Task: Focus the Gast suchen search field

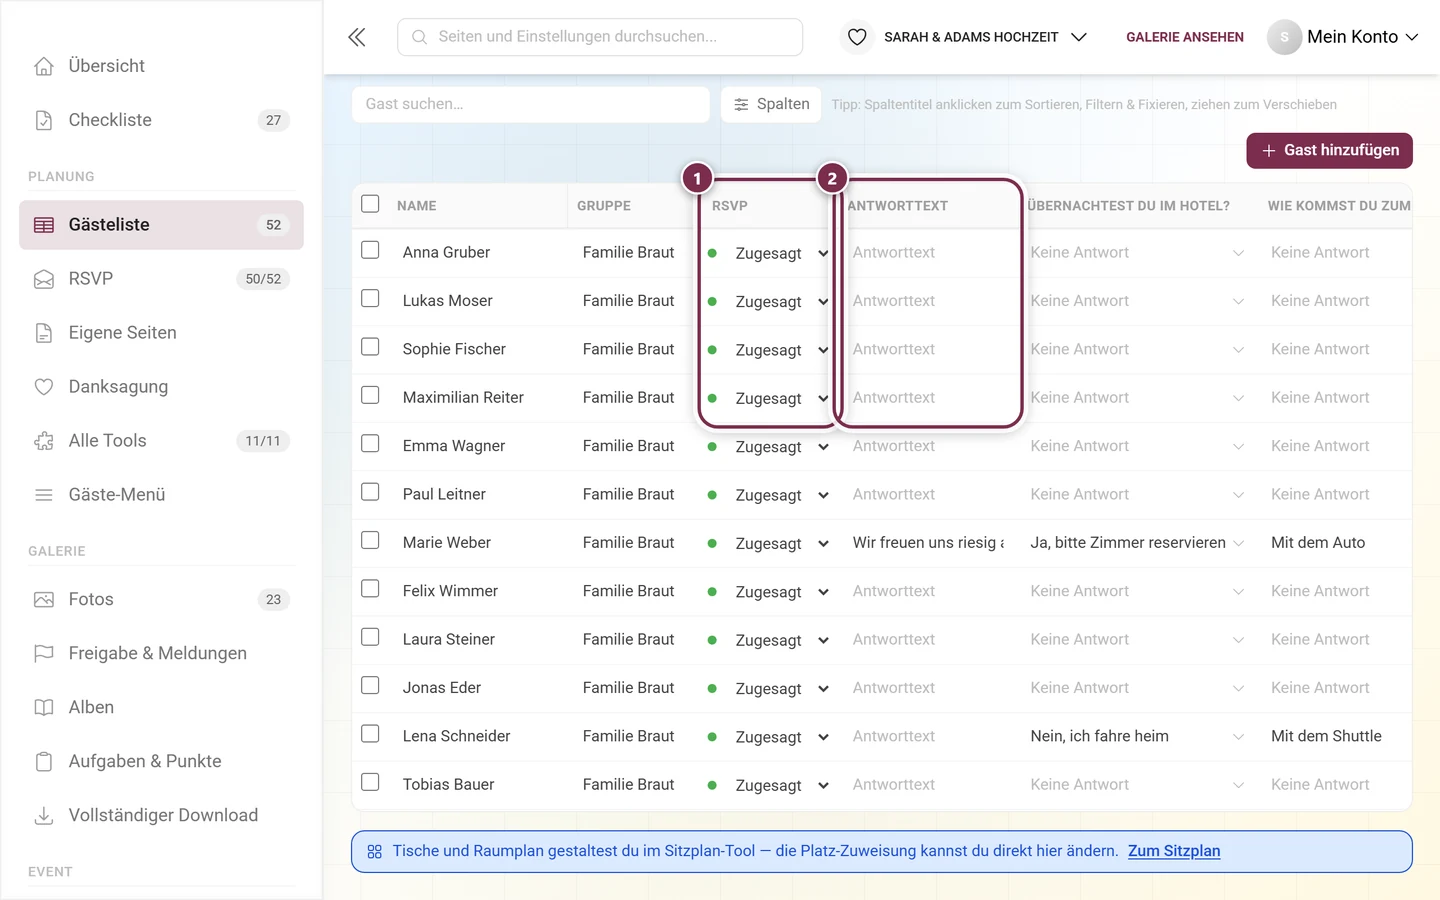Action: (531, 104)
